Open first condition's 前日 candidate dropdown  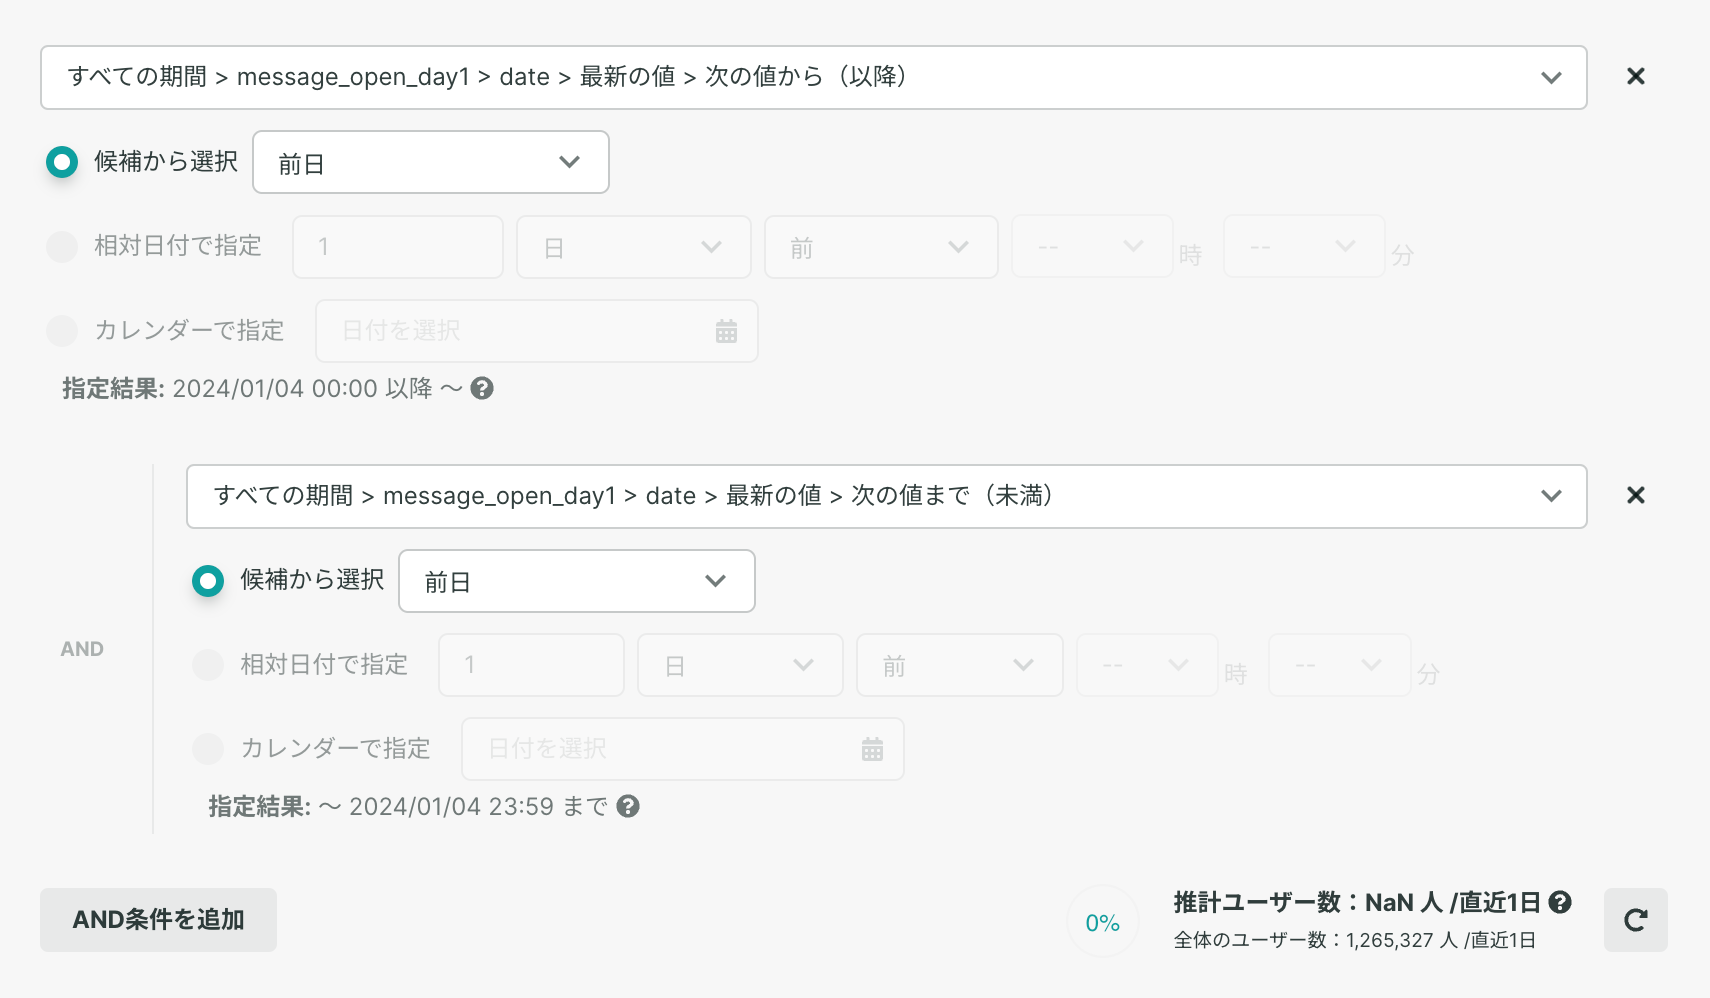click(431, 162)
